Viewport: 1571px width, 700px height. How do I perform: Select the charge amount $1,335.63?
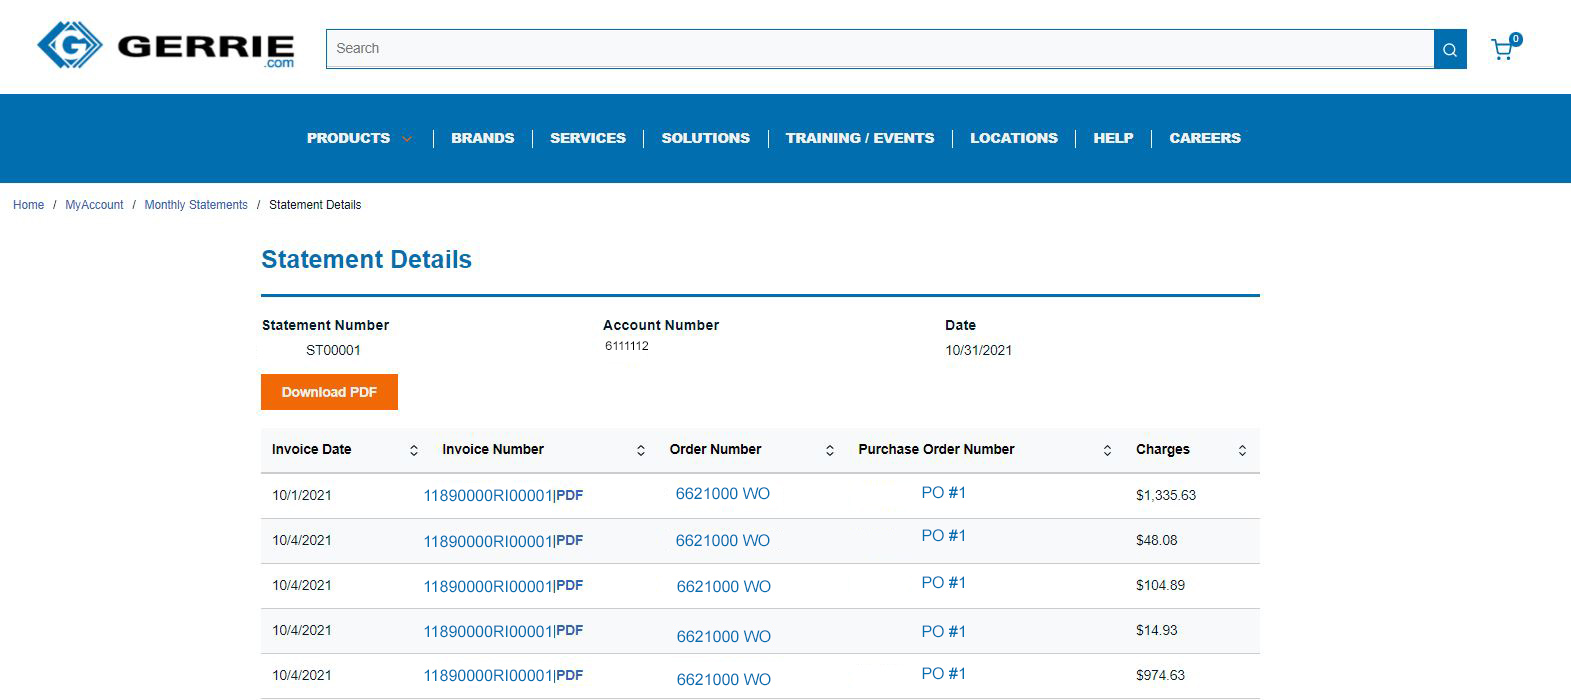tap(1166, 495)
